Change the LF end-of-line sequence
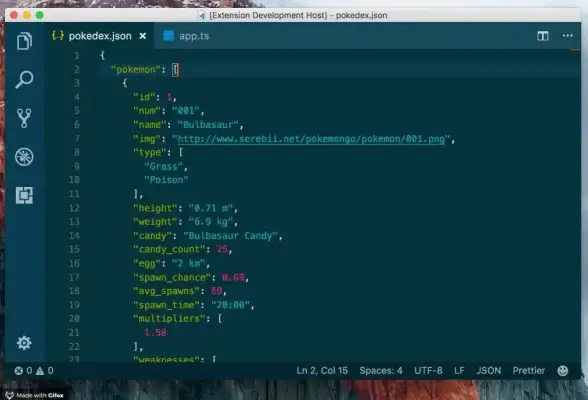The image size is (588, 400). coord(459,371)
